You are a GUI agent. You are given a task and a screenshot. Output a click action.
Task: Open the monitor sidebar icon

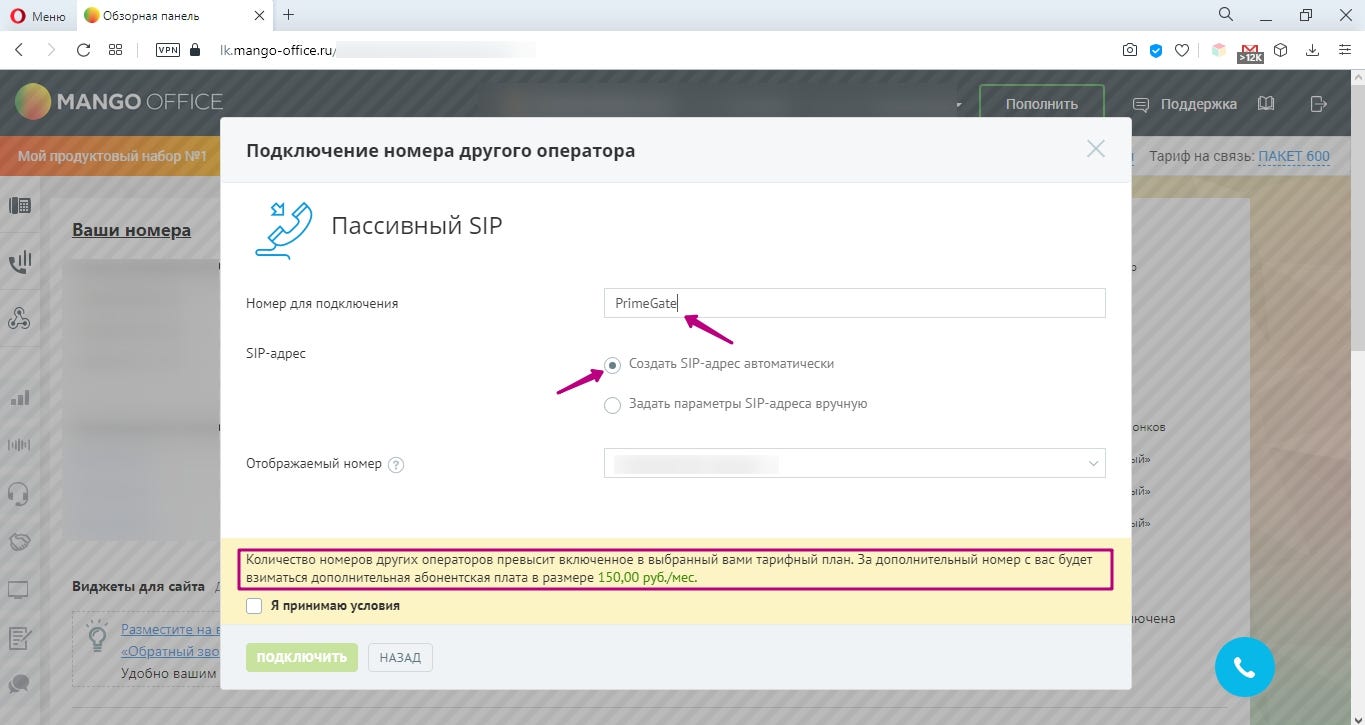(x=19, y=589)
